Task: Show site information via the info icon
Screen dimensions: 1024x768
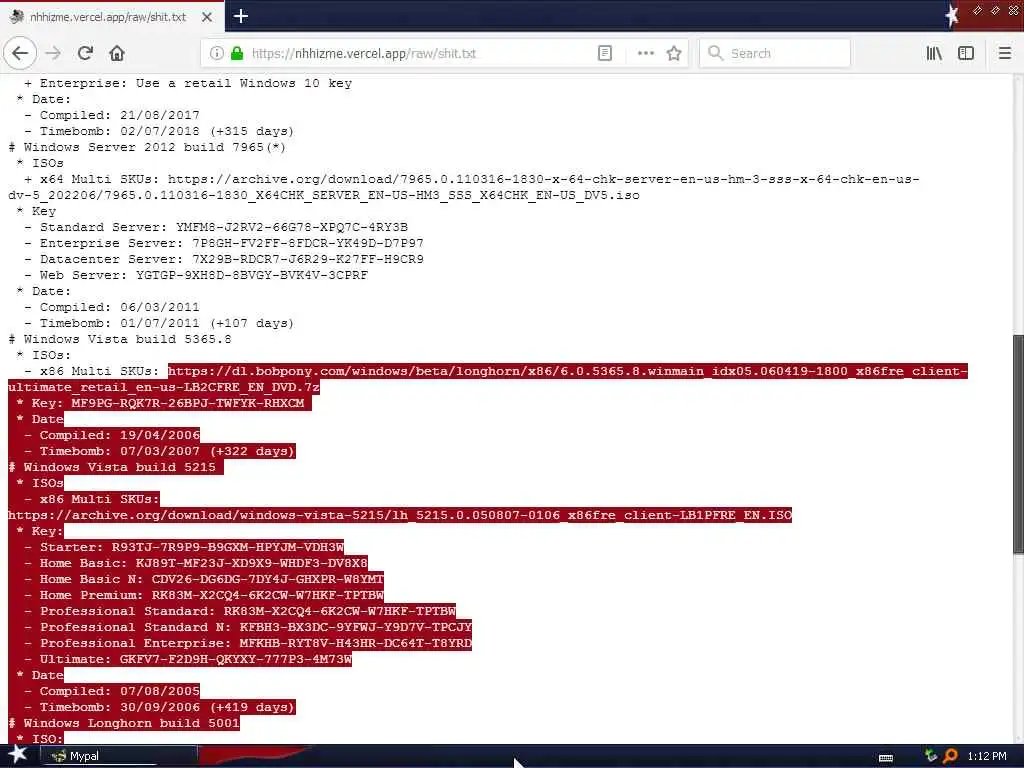Action: coord(217,54)
